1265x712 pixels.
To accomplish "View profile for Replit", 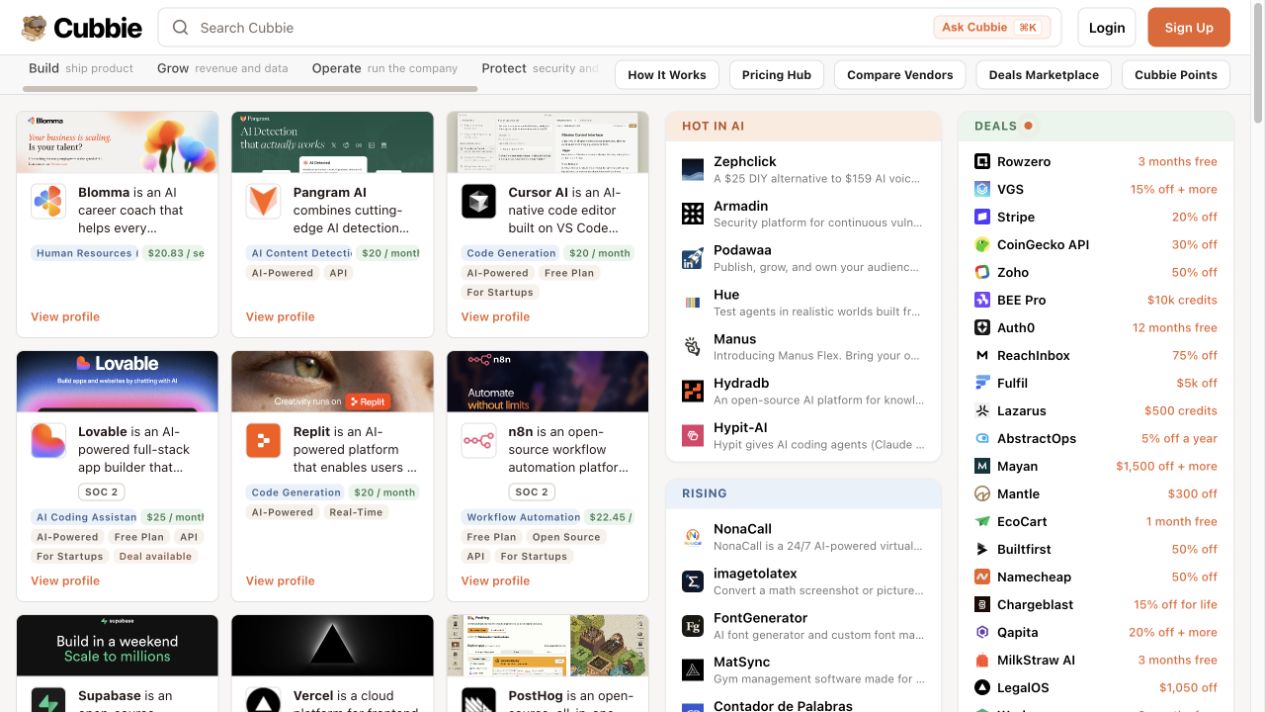I will click(280, 581).
